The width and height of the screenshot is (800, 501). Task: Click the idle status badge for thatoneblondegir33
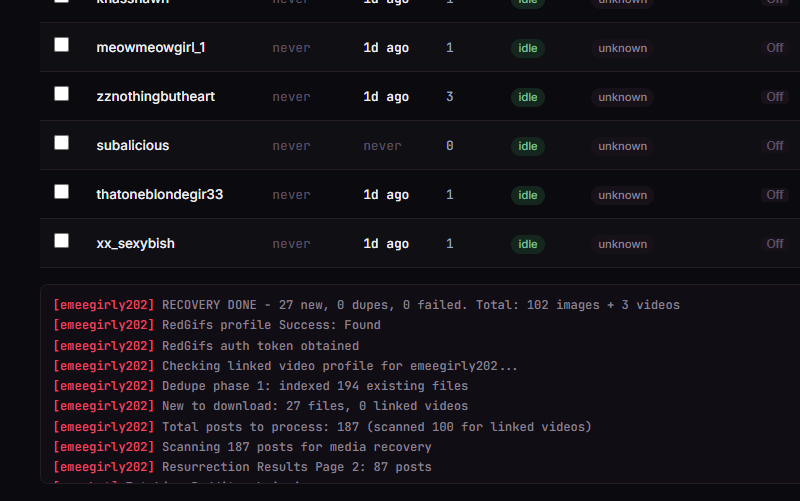tap(528, 195)
